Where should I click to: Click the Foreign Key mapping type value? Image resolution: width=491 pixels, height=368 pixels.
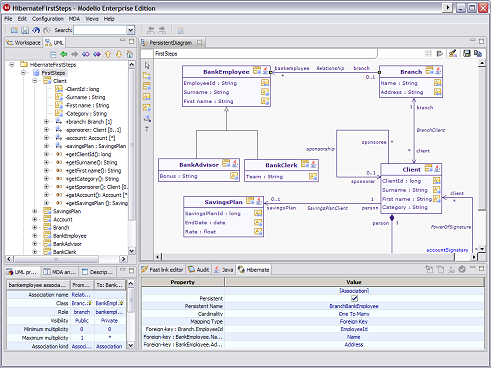tap(354, 322)
